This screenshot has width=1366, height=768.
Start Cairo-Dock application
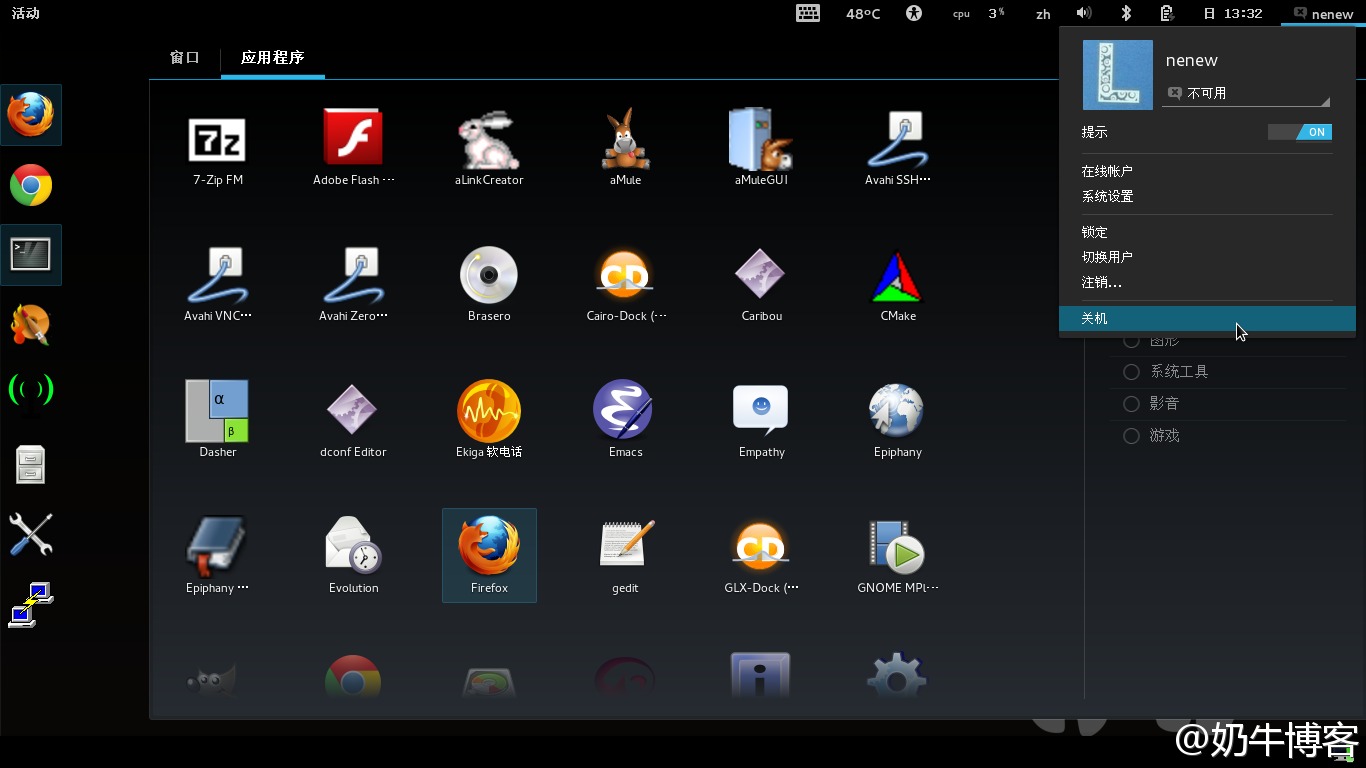tap(625, 273)
